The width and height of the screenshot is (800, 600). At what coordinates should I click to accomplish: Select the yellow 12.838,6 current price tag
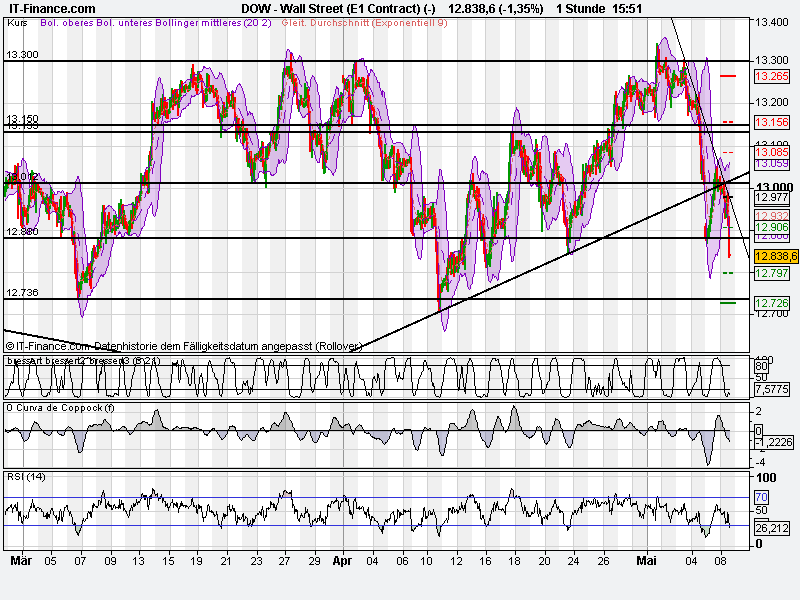(x=776, y=256)
